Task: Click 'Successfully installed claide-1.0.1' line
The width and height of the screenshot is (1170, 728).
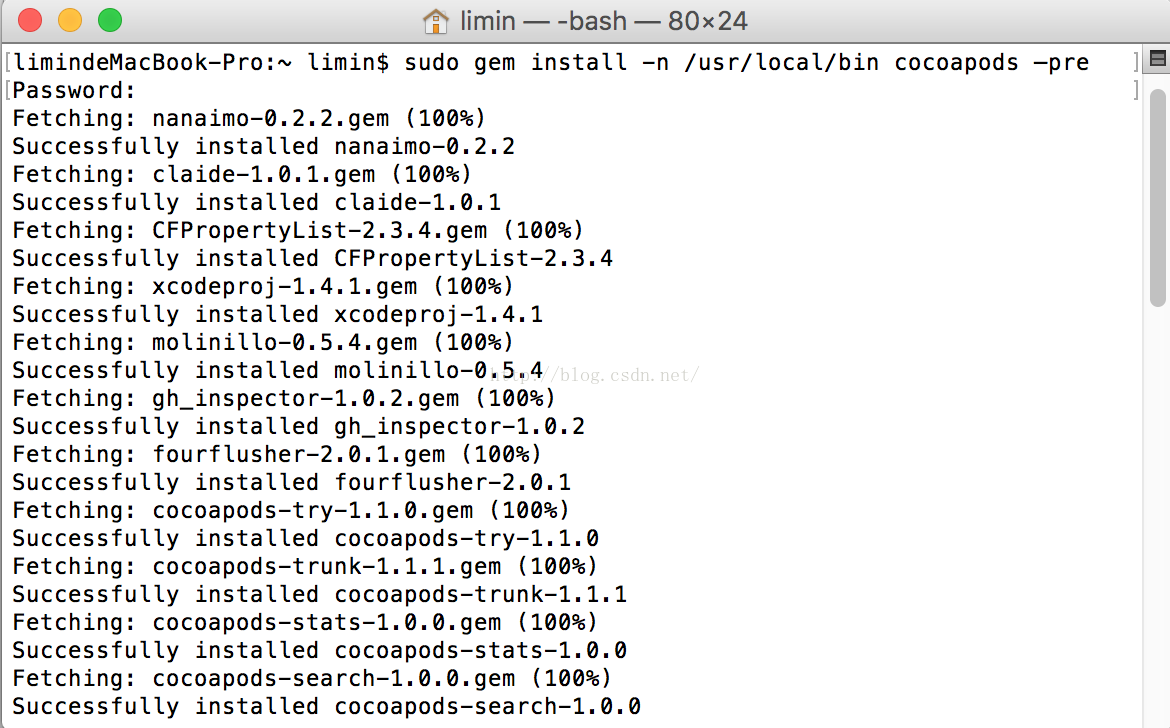Action: (x=257, y=203)
